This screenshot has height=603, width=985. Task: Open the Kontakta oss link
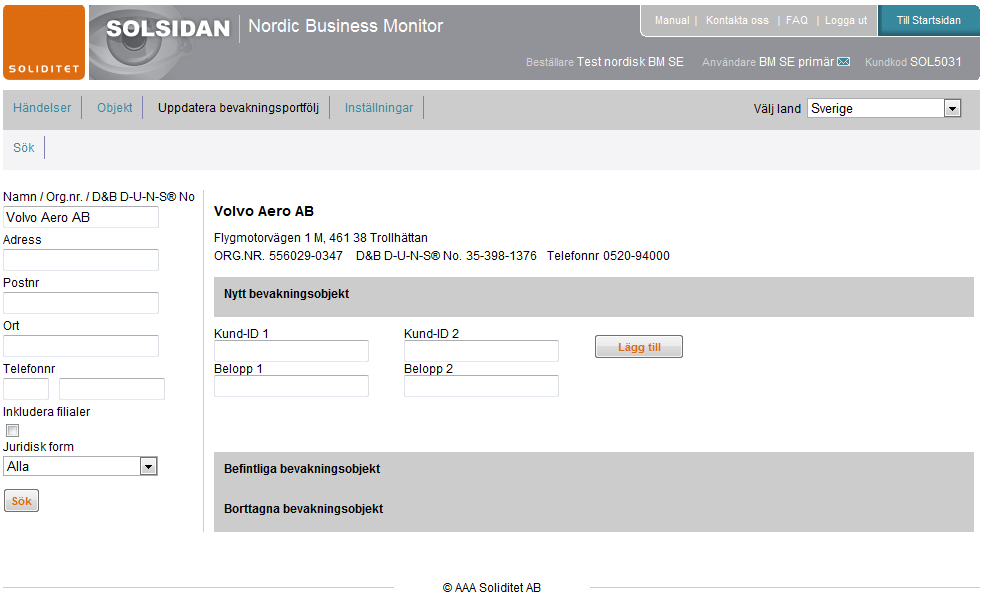737,20
